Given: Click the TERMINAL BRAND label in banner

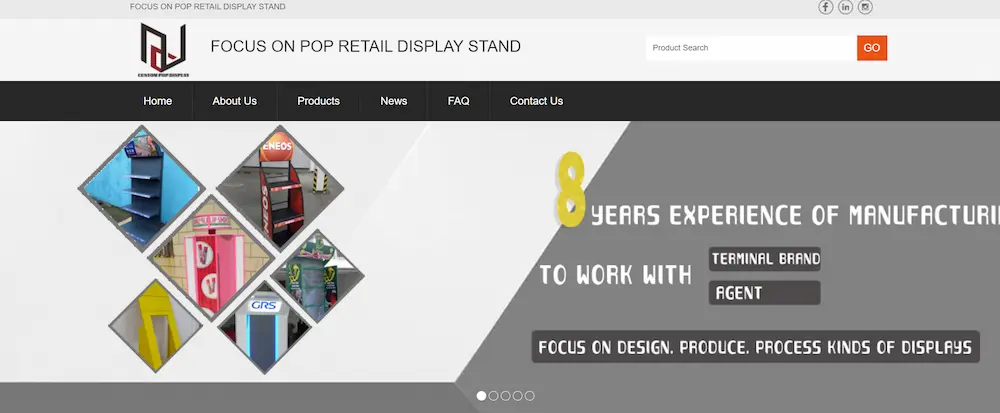Looking at the screenshot, I should tap(765, 259).
